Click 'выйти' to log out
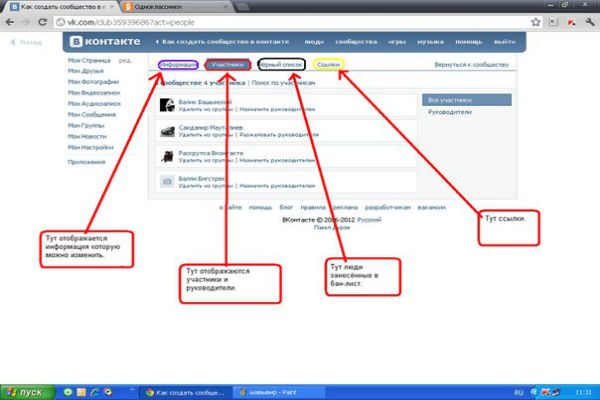Viewport: 600px width, 400px height. click(x=504, y=41)
